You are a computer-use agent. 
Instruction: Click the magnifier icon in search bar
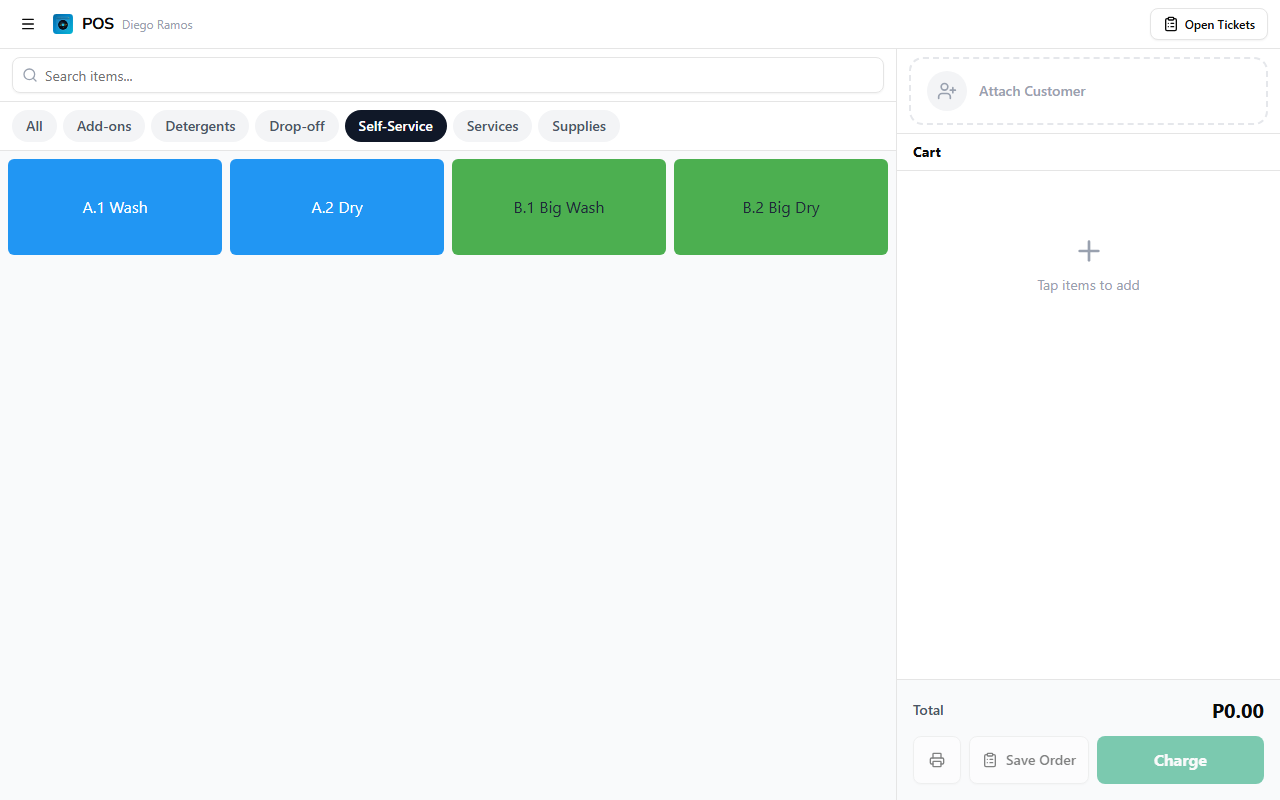coord(30,76)
